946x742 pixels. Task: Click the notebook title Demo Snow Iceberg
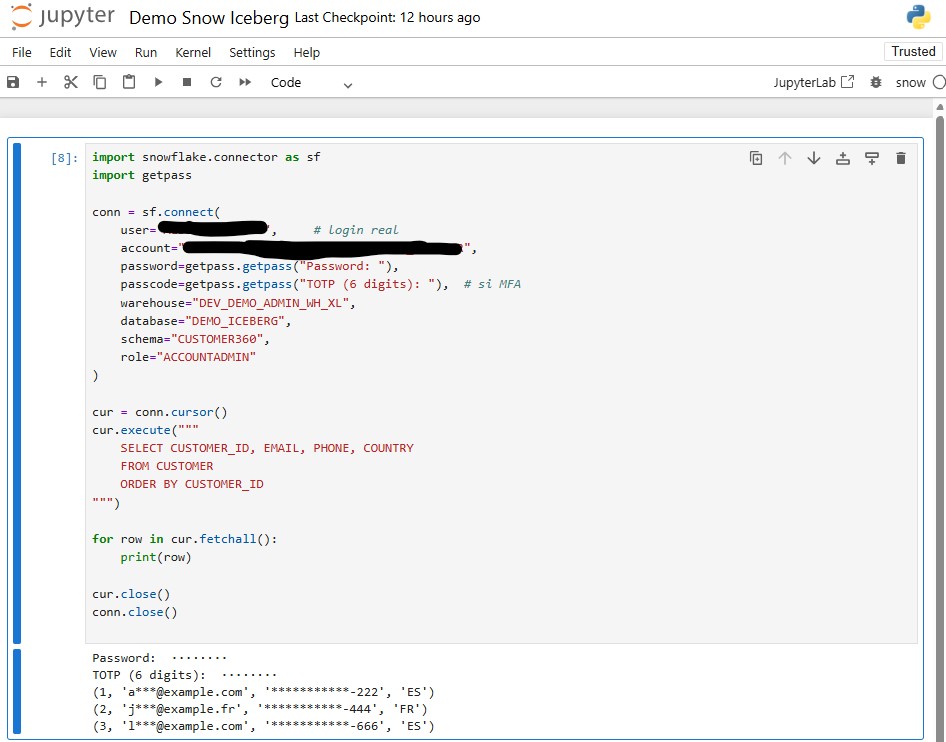click(x=209, y=18)
